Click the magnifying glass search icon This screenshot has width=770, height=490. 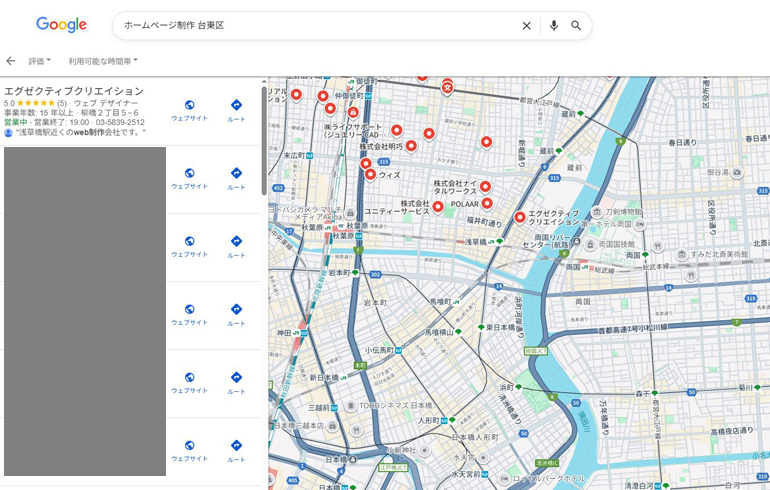point(577,26)
